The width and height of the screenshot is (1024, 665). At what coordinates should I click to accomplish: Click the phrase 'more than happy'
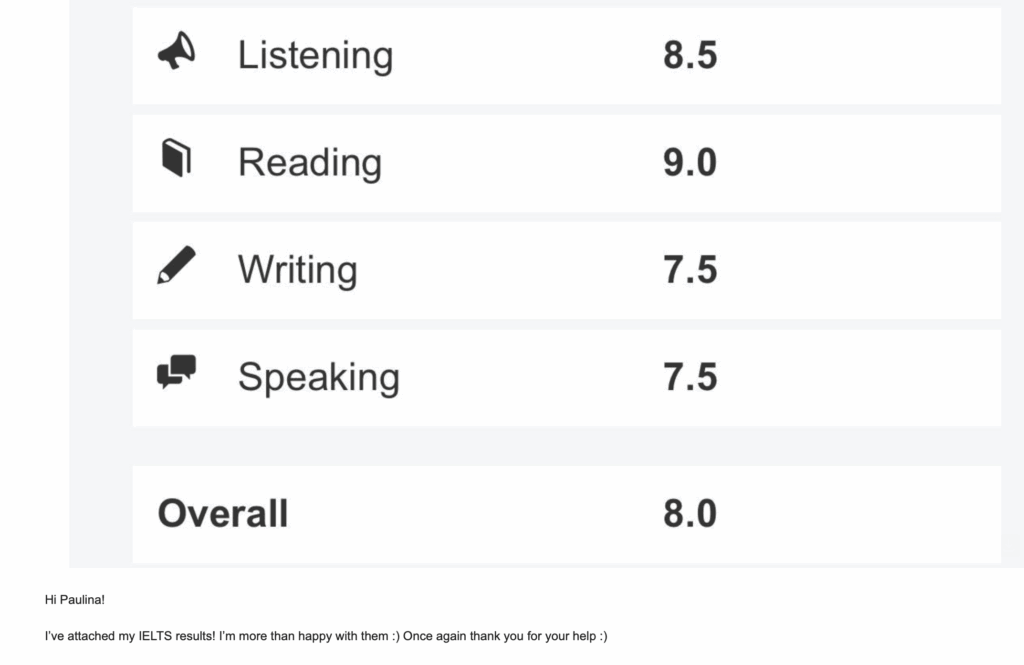(268, 636)
